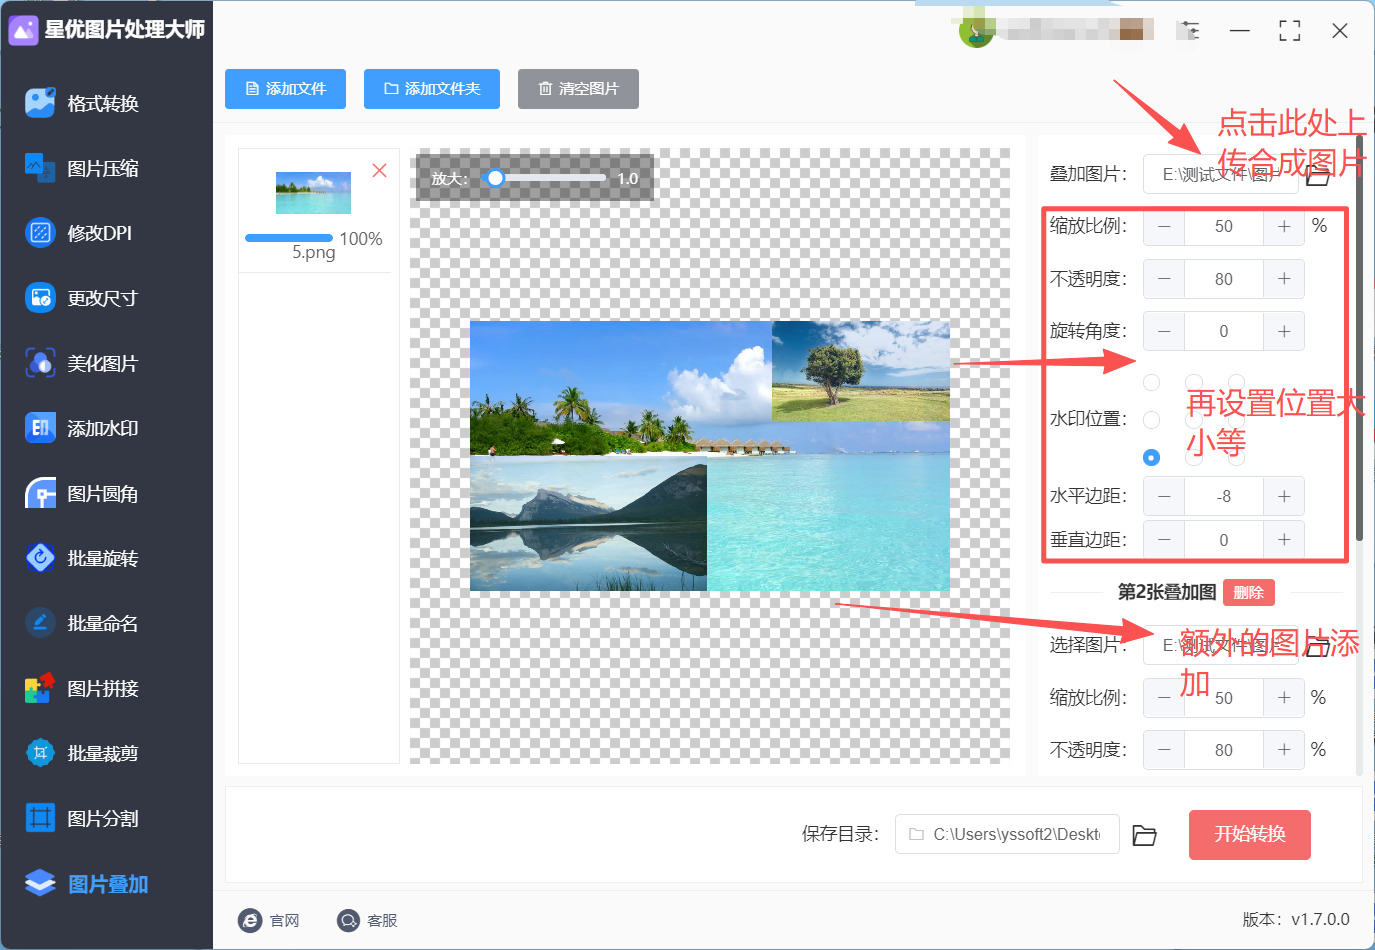Viewport: 1375px width, 950px height.
Task: Click the 版本: v1.7.0.0 text
Action: tap(1296, 920)
